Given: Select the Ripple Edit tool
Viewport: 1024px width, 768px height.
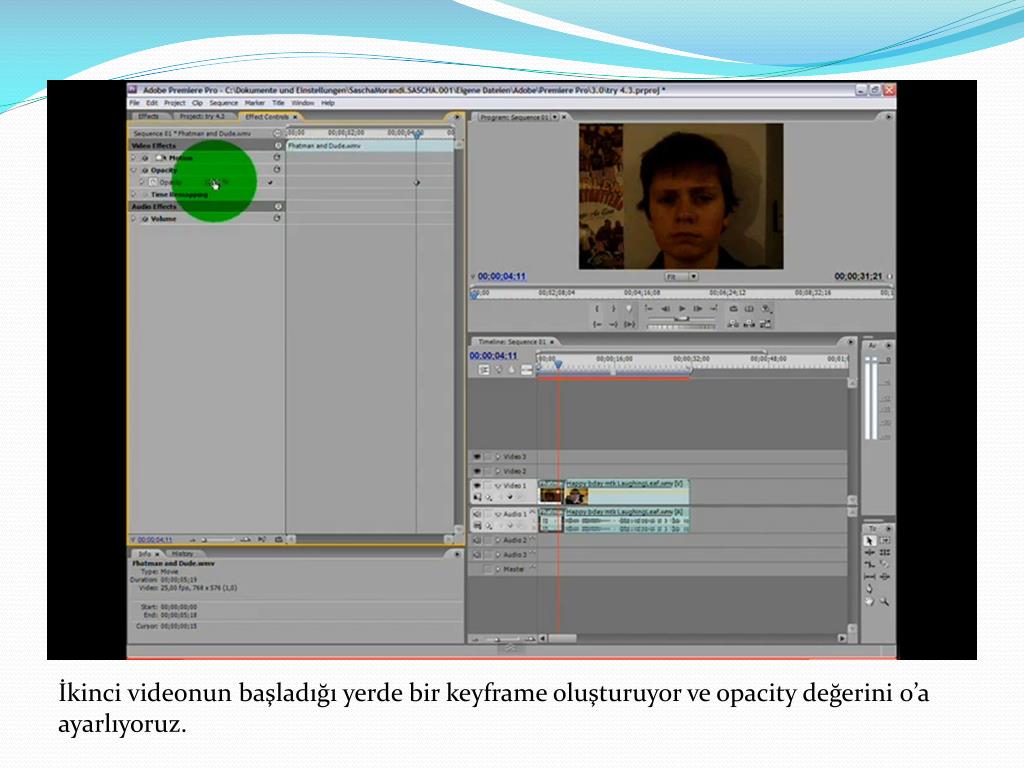Looking at the screenshot, I should (x=869, y=552).
